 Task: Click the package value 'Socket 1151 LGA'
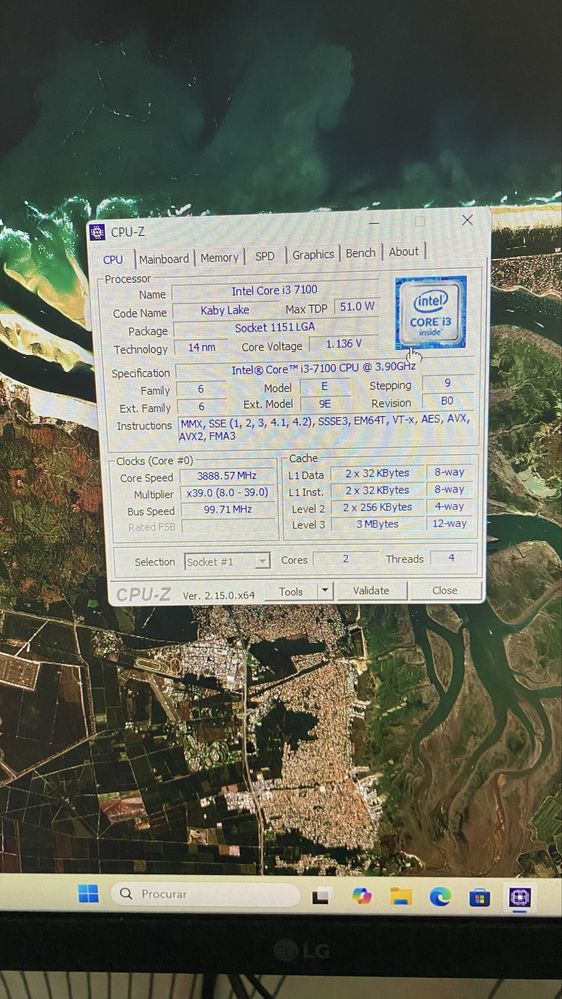pos(275,328)
